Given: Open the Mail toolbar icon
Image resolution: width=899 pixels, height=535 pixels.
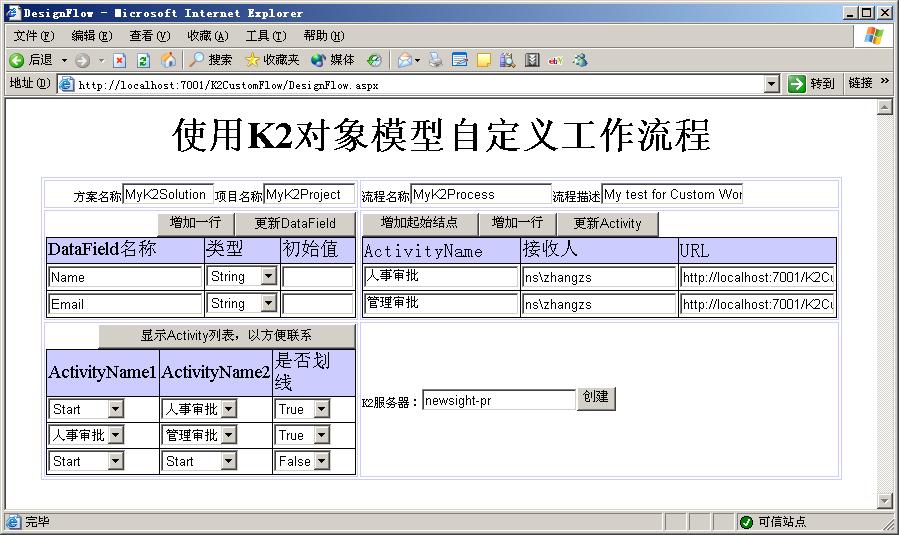Looking at the screenshot, I should point(405,60).
